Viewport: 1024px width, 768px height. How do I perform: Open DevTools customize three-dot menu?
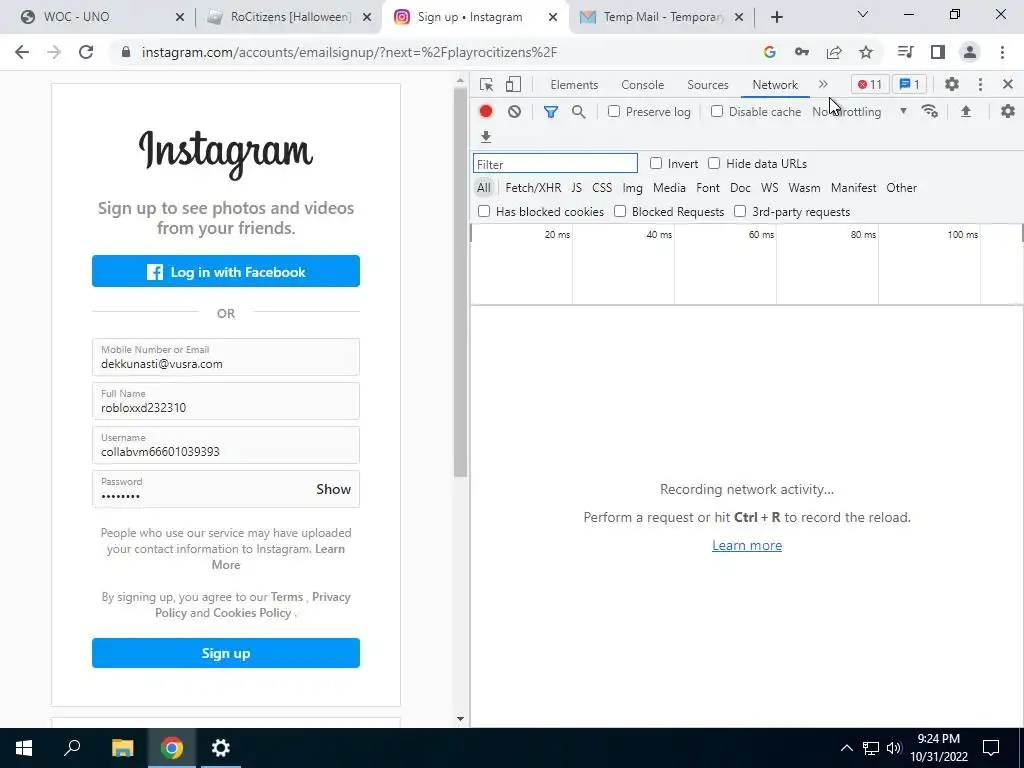980,84
